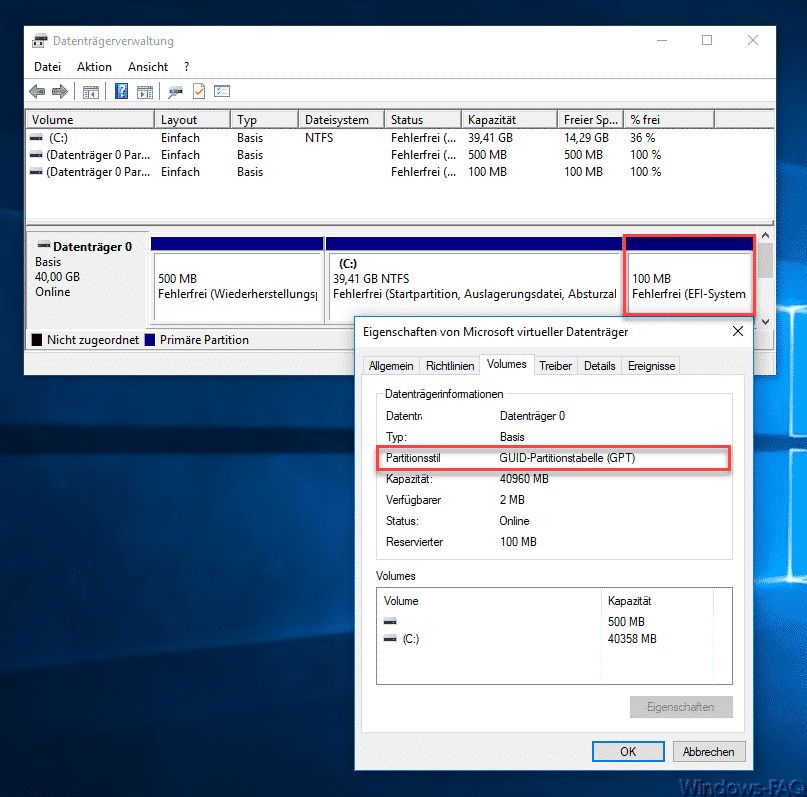Select the Allgemein tab
Screen dimensions: 807x797
point(390,365)
